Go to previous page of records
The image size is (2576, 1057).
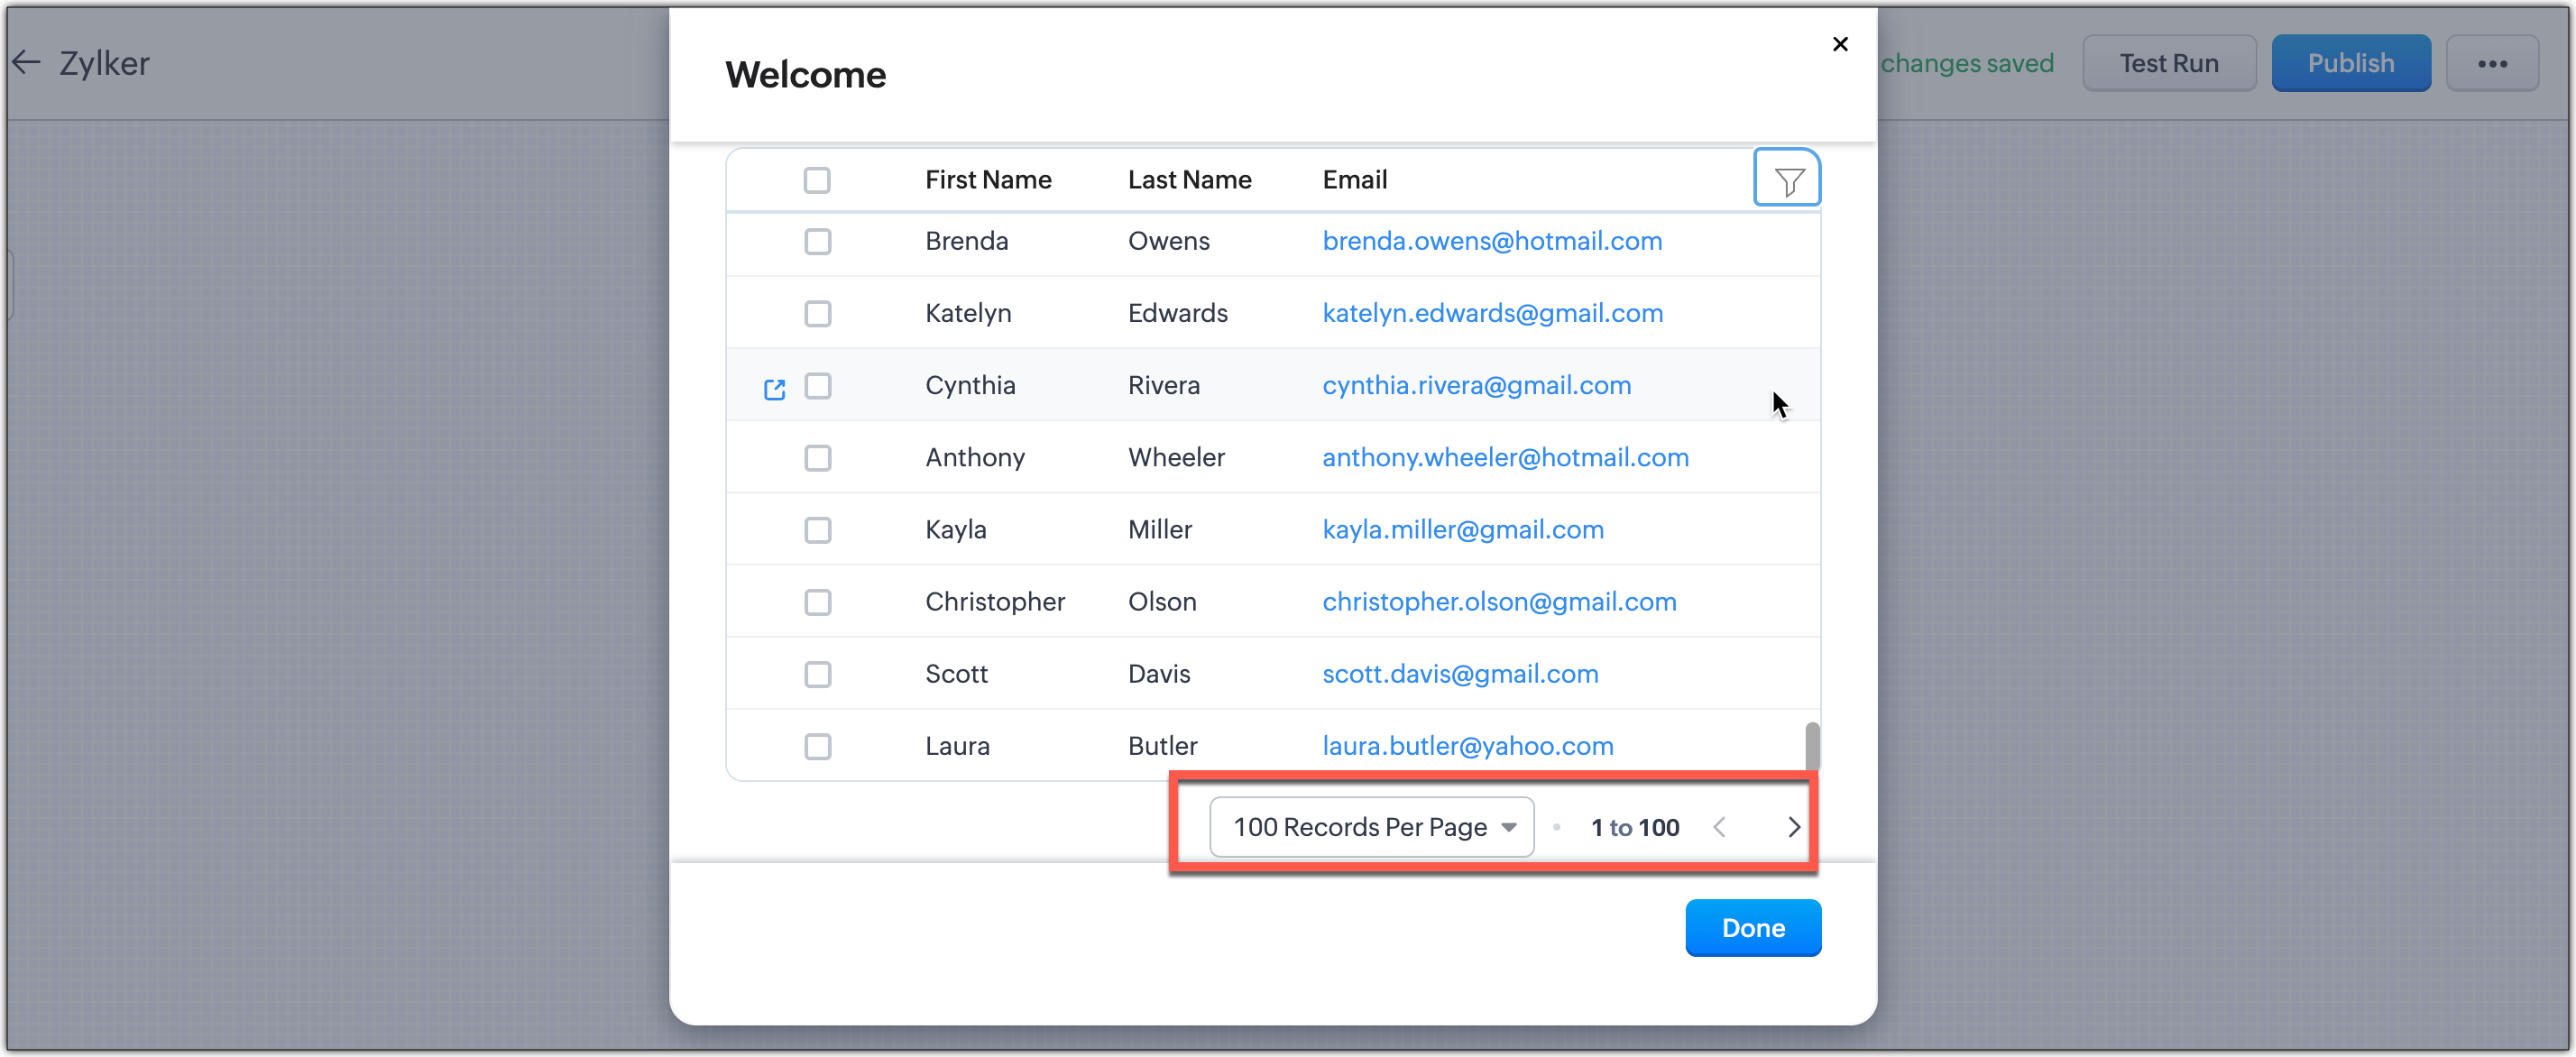point(1719,827)
